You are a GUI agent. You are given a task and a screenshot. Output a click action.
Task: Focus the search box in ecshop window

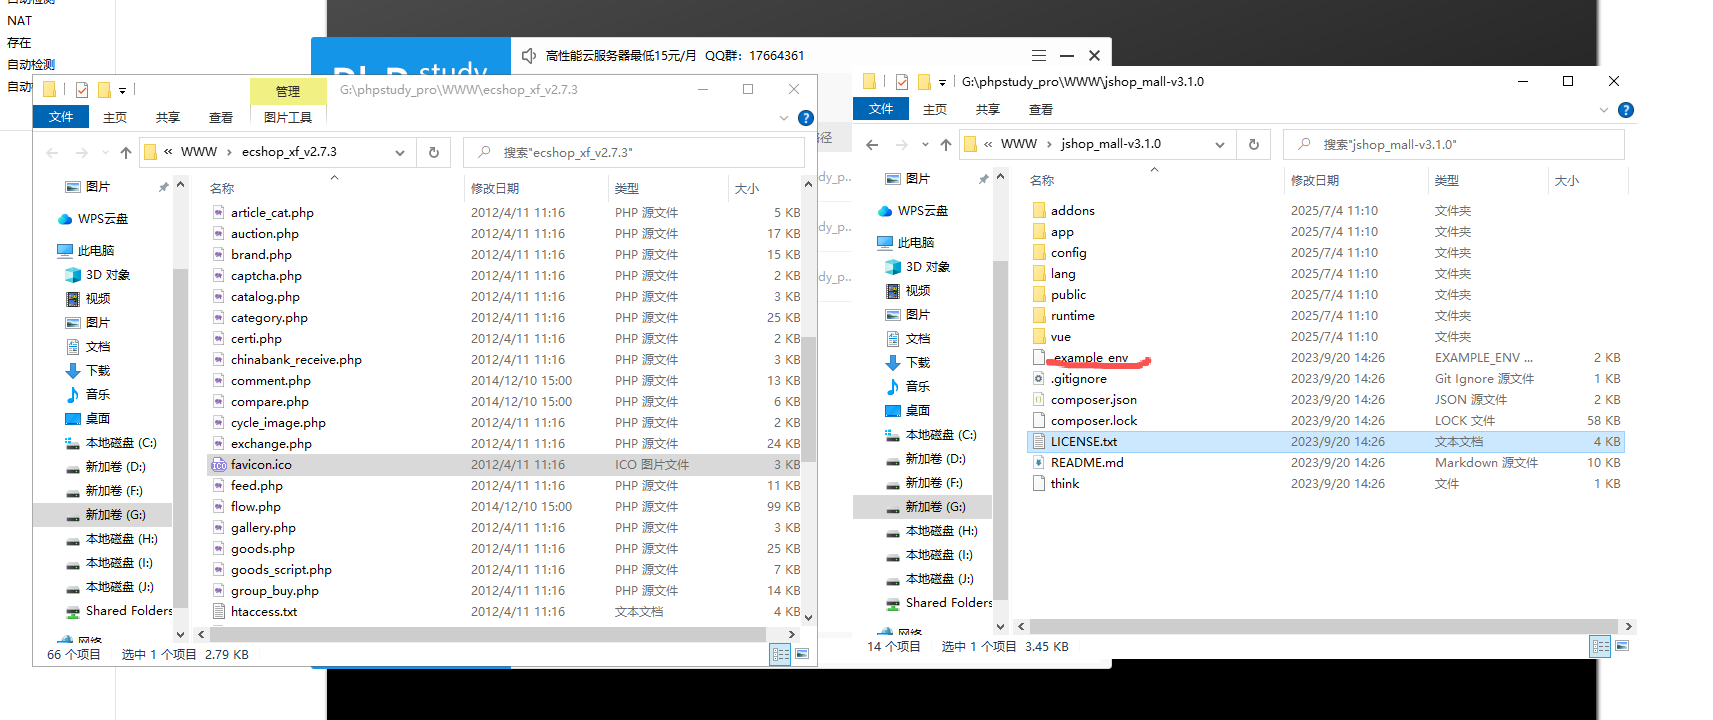tap(634, 152)
